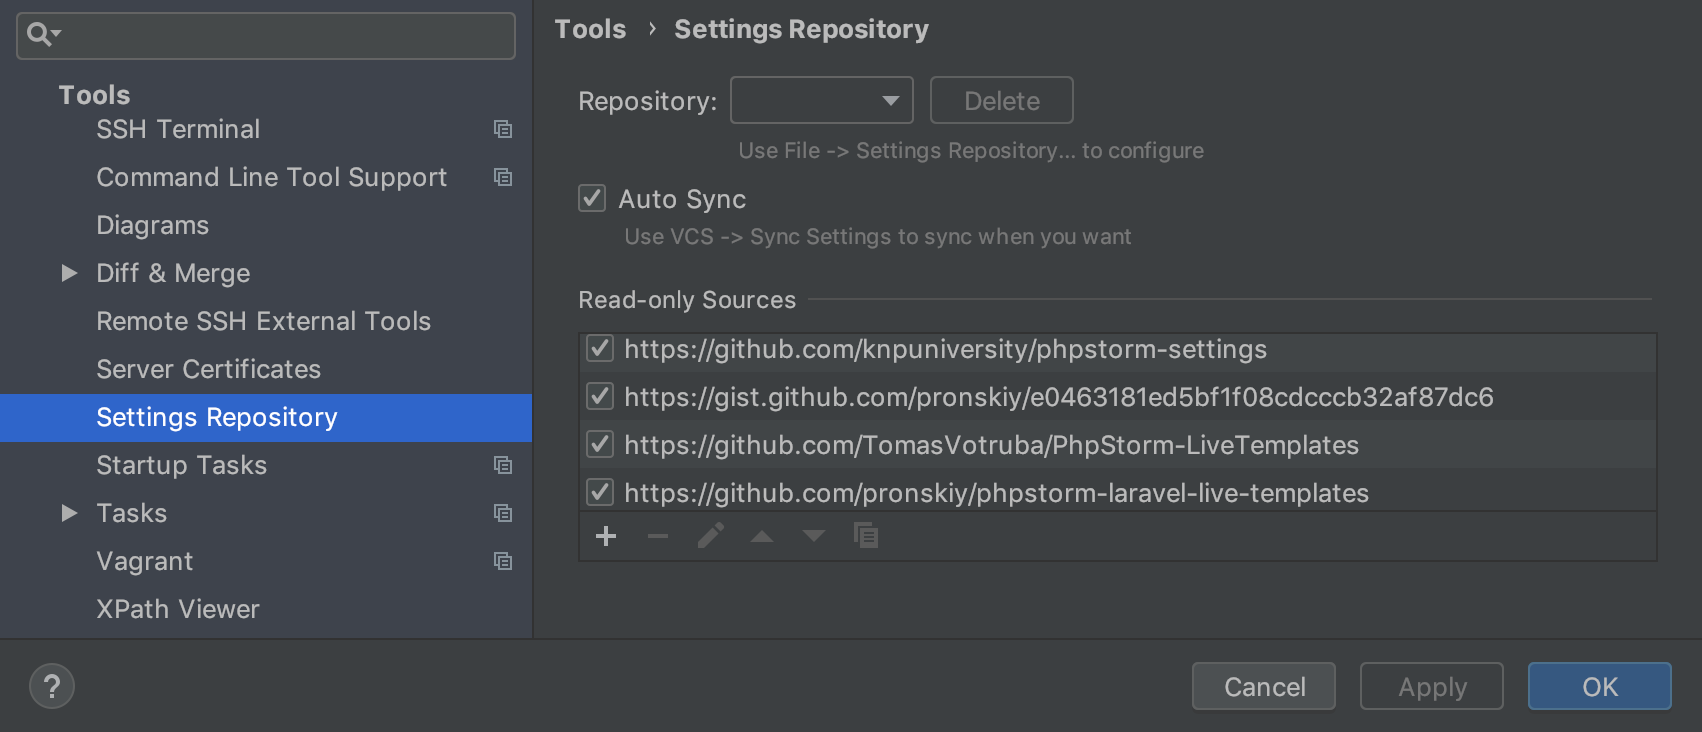The image size is (1702, 732).
Task: Uncheck the gist.github.com pronskiy source
Action: click(x=600, y=396)
